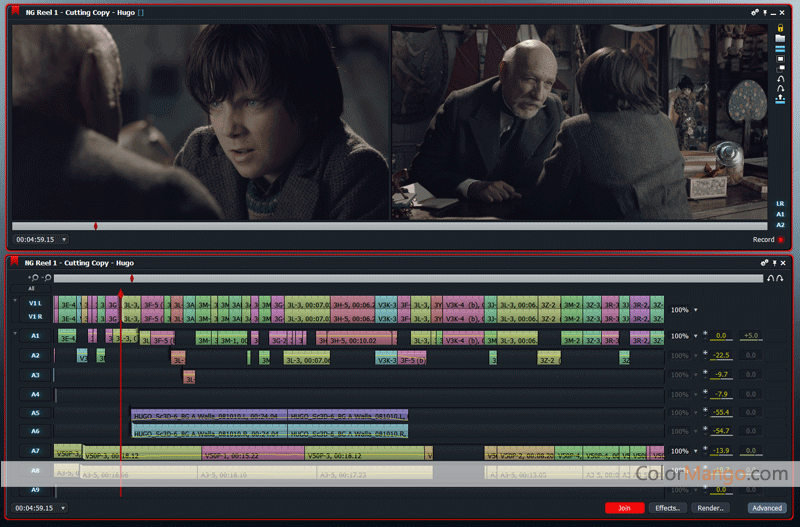800x527 pixels.
Task: Click the undo arrow in viewer sidebar
Action: 780,79
